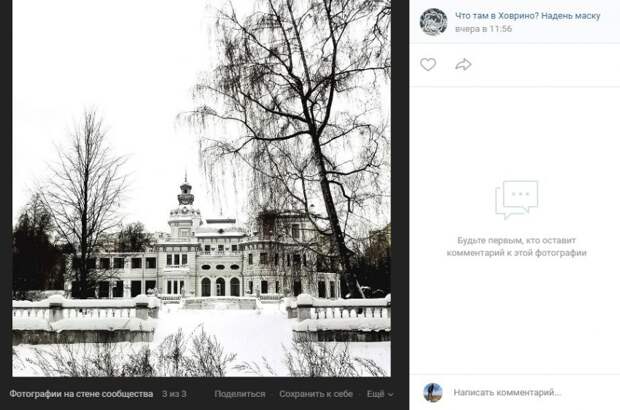The width and height of the screenshot is (620, 410).
Task: Open the post timestamp 'вчера в 11:56'
Action: click(x=483, y=29)
